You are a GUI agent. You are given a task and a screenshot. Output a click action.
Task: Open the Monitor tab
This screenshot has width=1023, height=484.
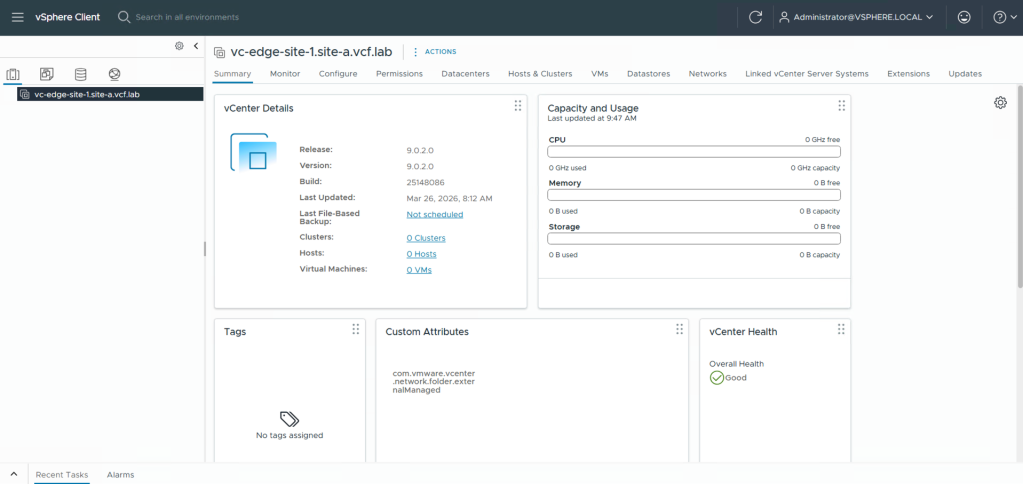285,74
